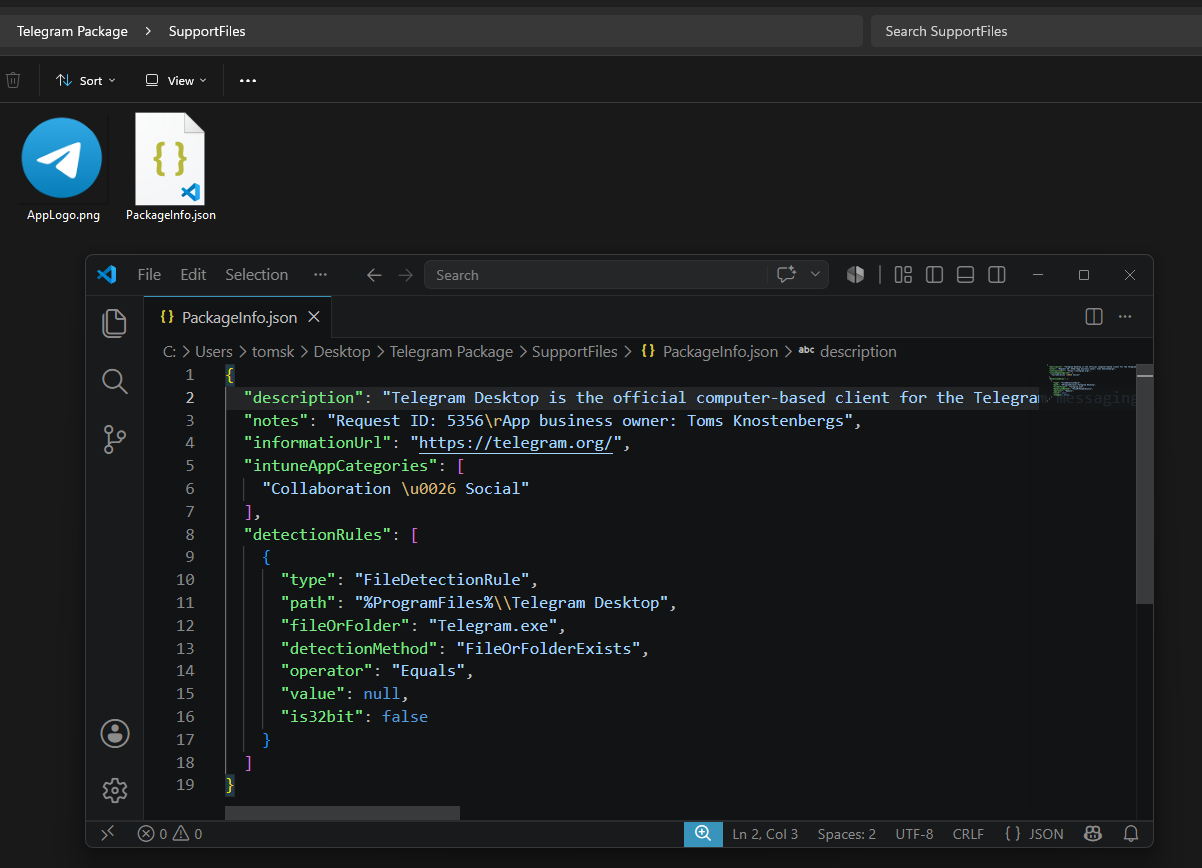This screenshot has height=868, width=1202.
Task: Go back with the left arrow in VS Code
Action: click(x=374, y=275)
